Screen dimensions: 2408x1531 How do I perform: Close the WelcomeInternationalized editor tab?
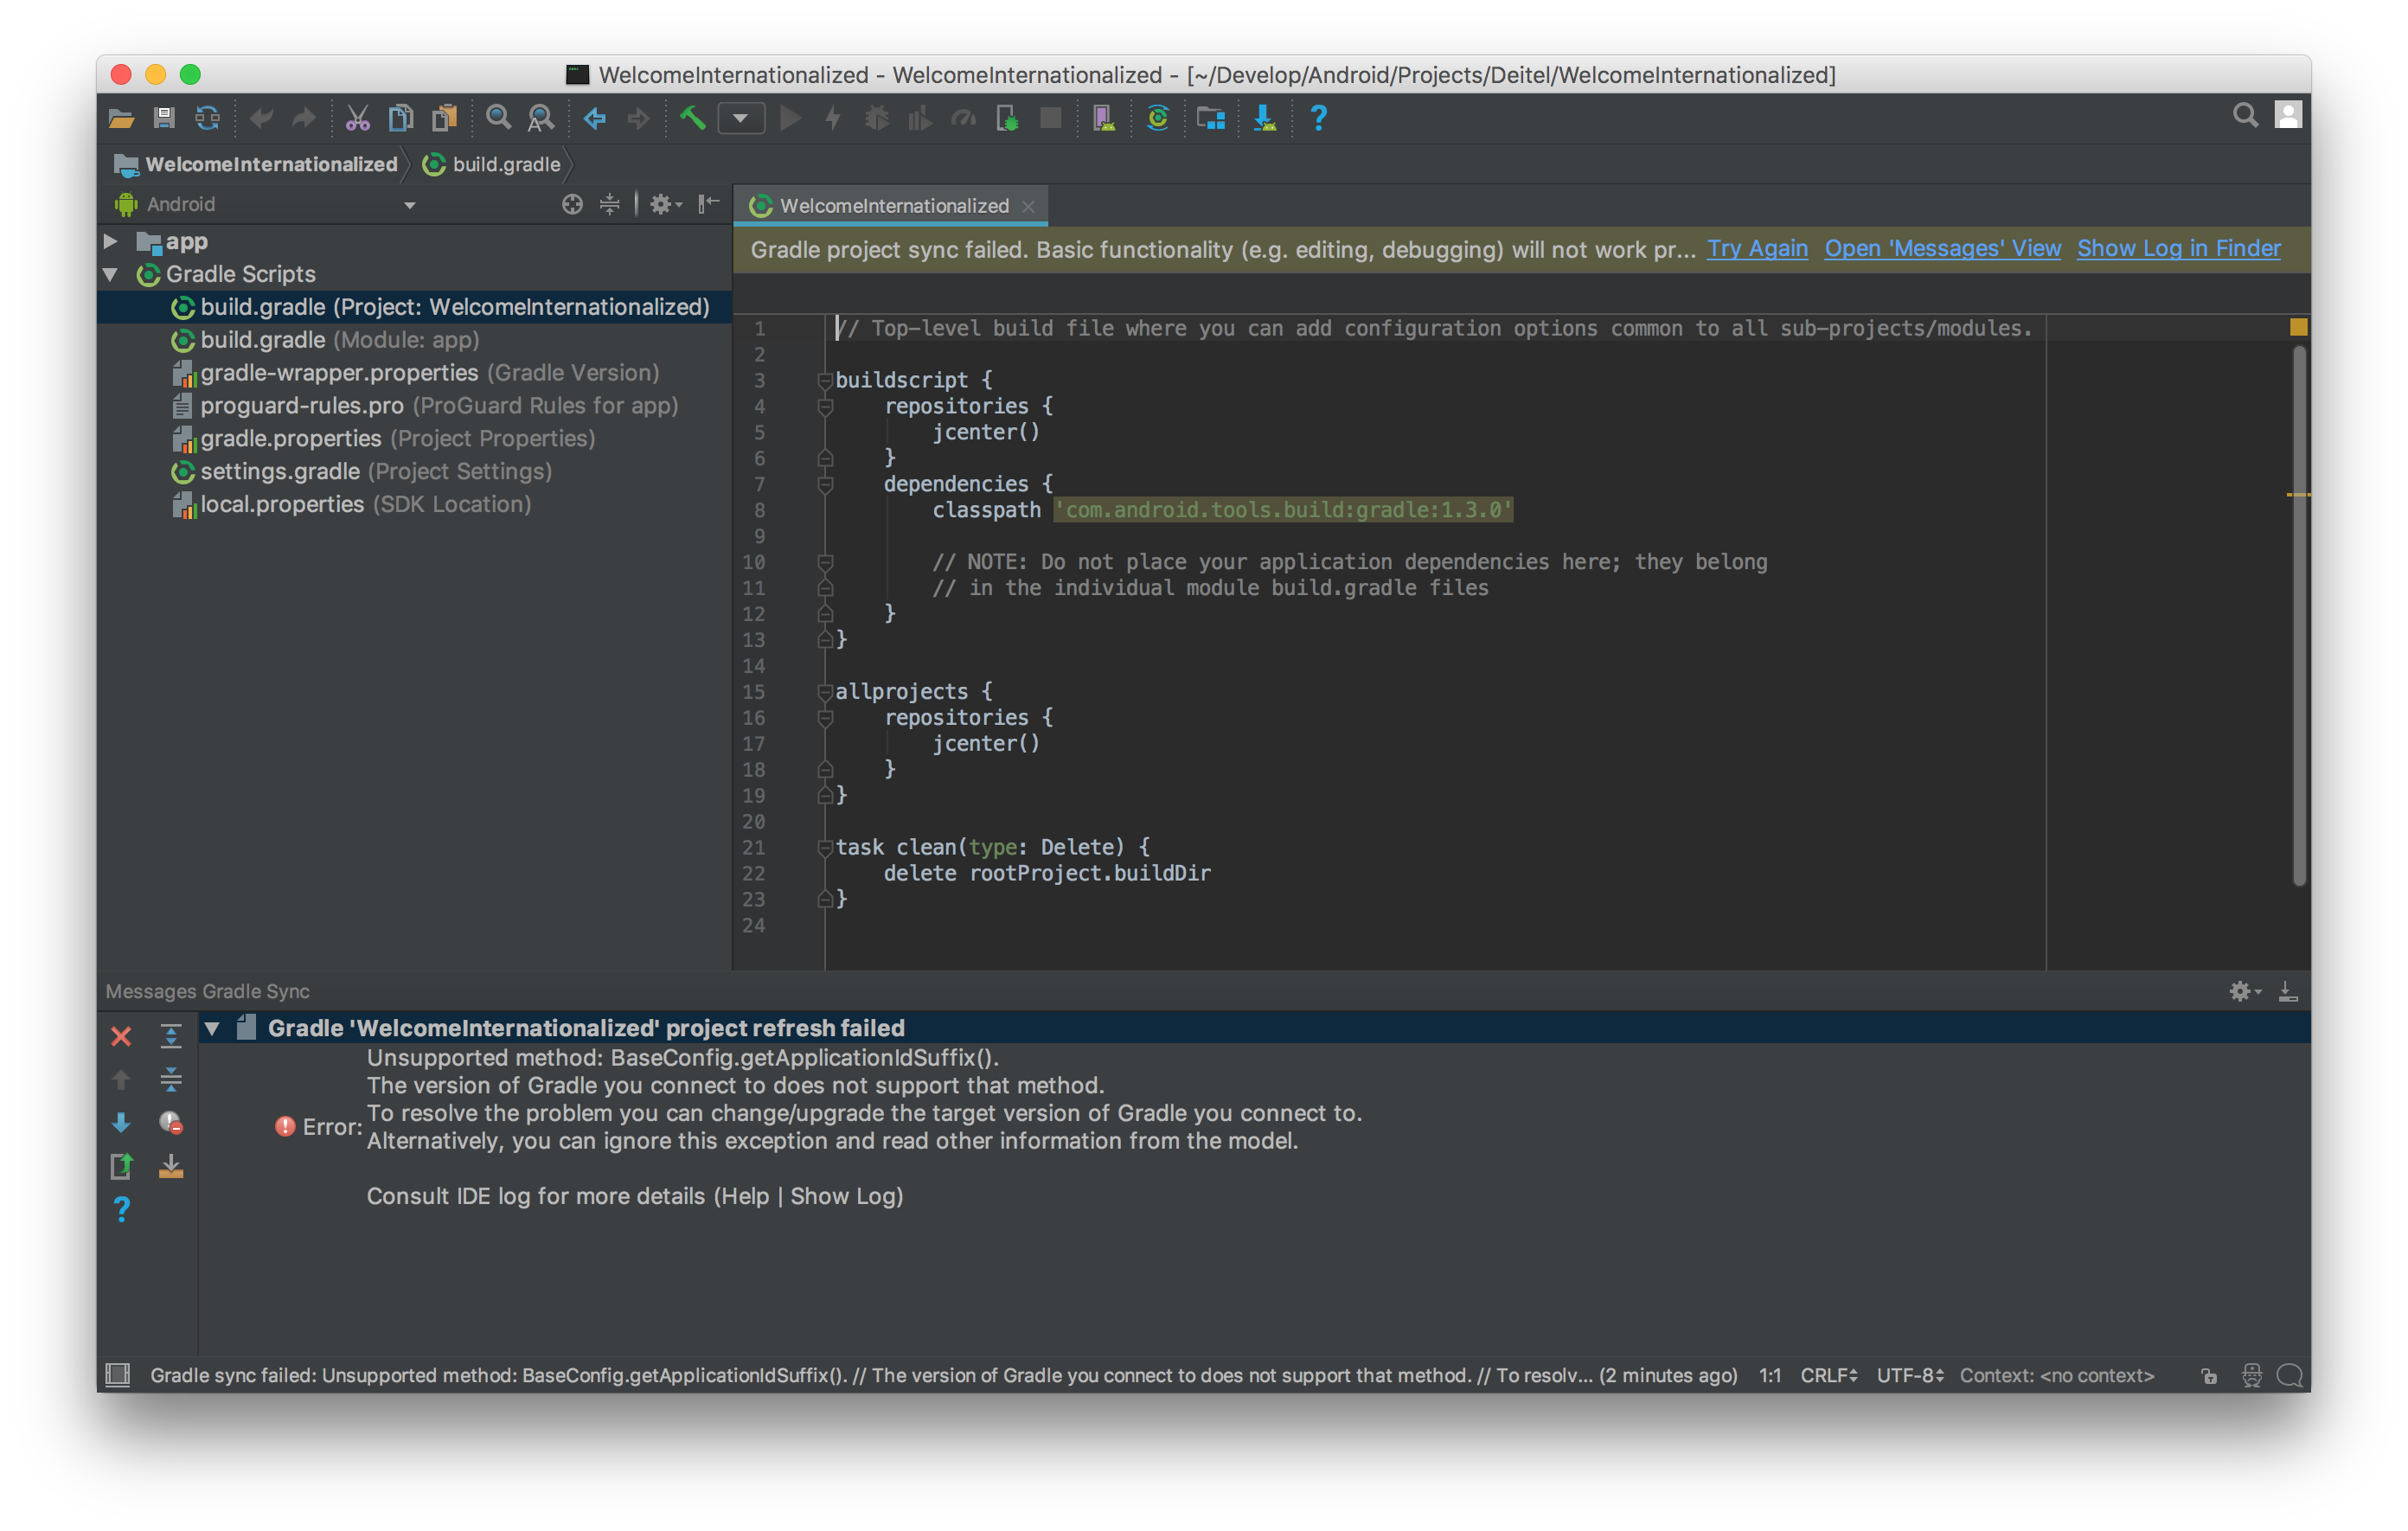coord(1028,206)
